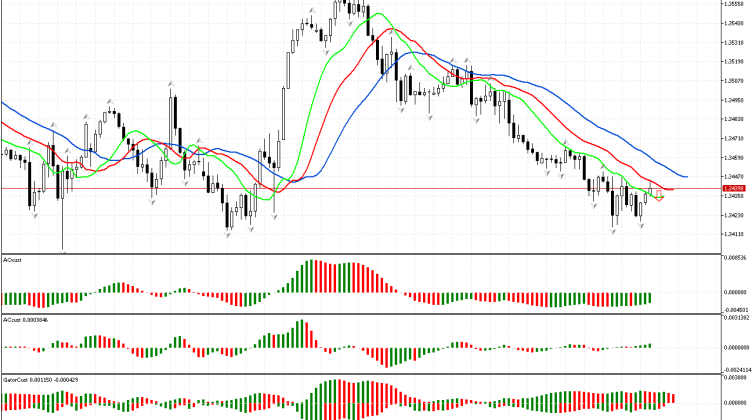
Task: Click the ACcust 0.0003846 indicator label
Action: point(26,320)
